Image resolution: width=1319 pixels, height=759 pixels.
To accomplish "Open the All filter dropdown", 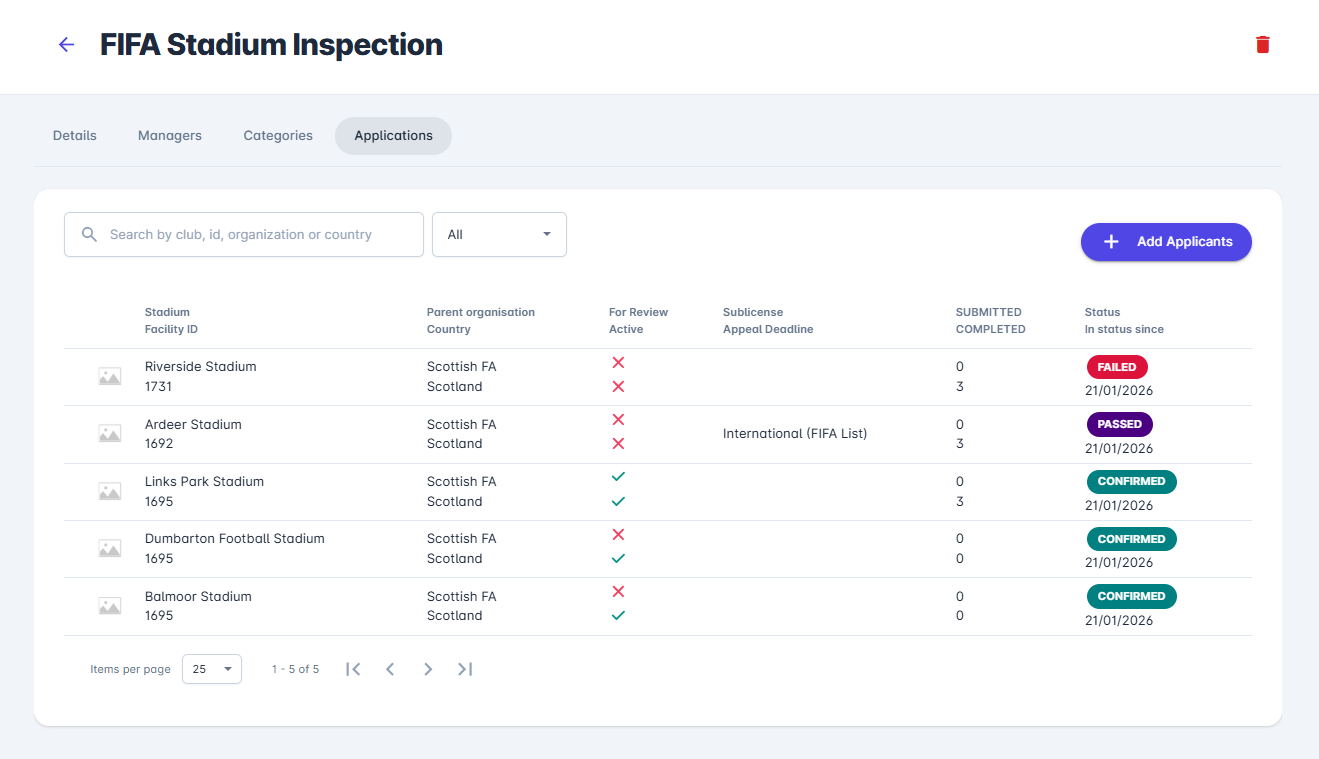I will 499,234.
